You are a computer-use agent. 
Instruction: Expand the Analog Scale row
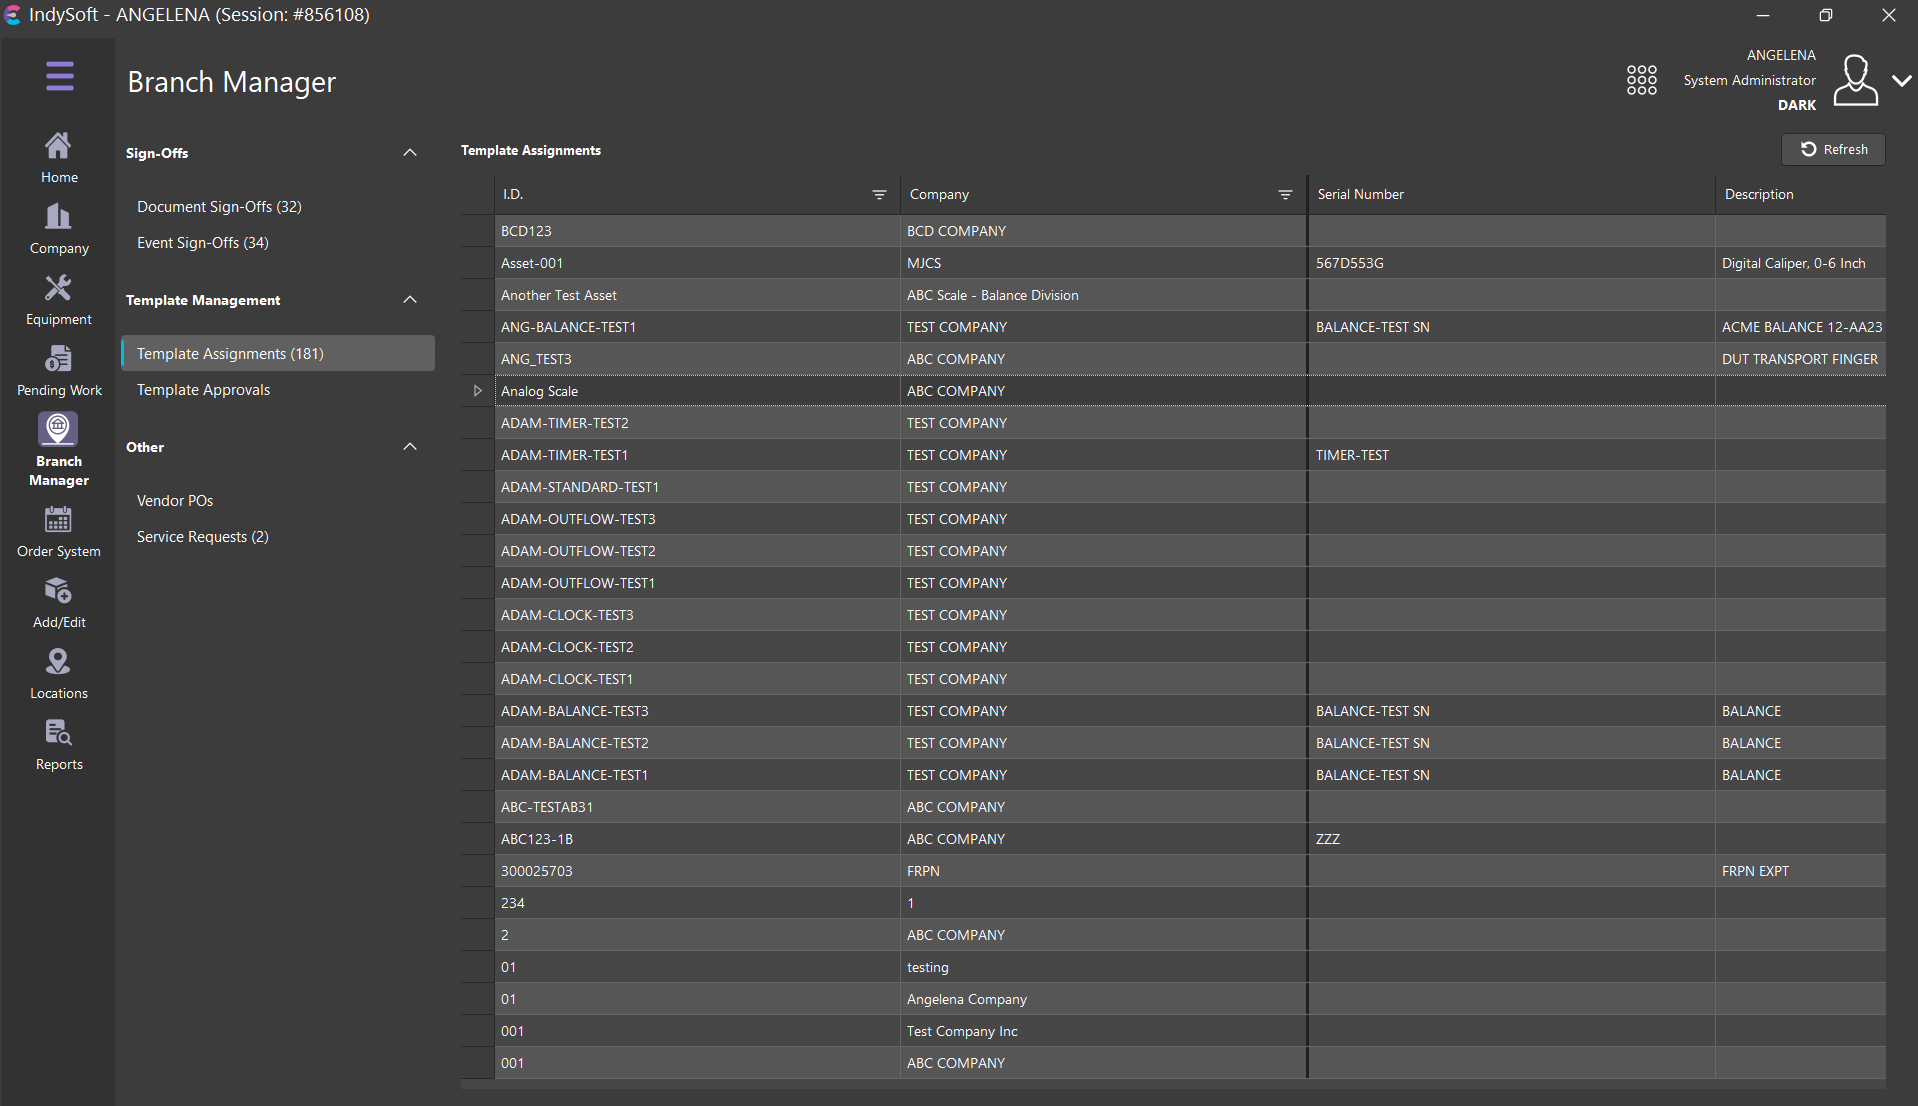[x=477, y=391]
